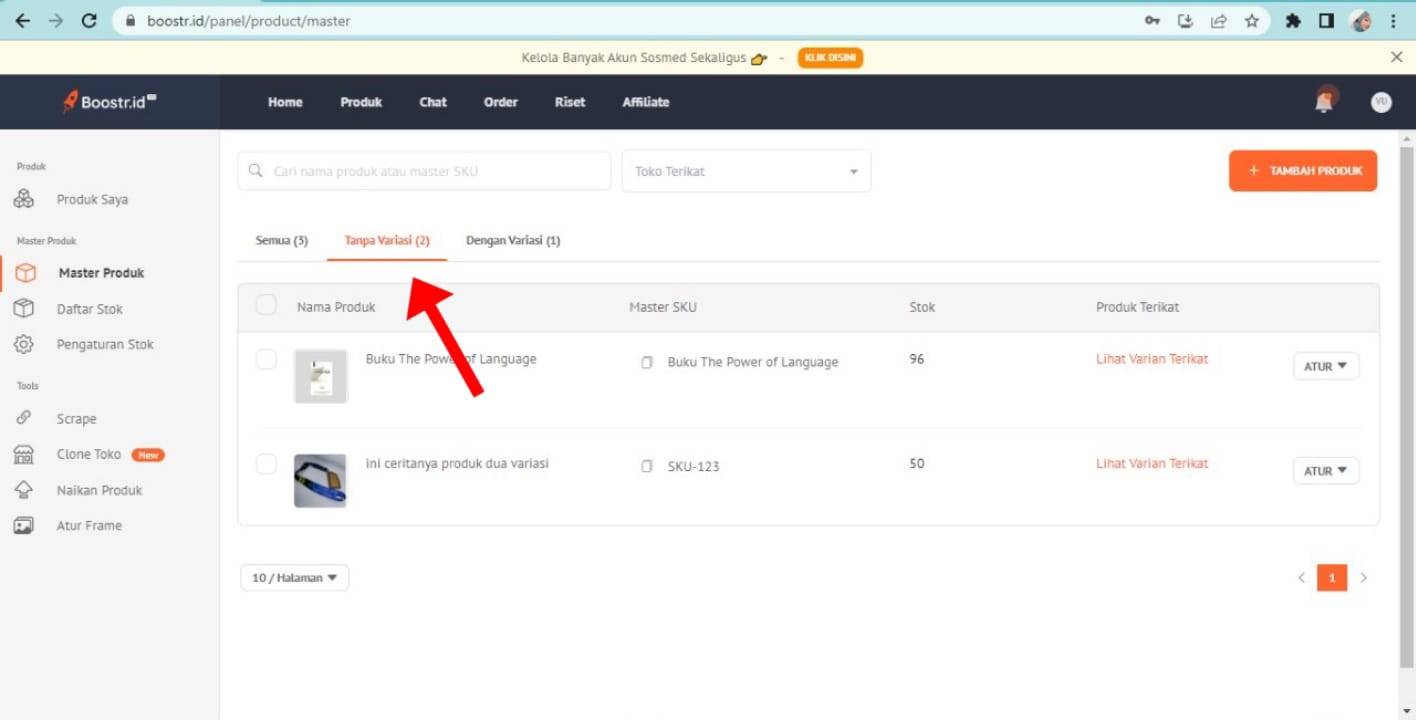This screenshot has height=720, width=1416.
Task: Open the Affiliate menu
Action: click(x=646, y=102)
